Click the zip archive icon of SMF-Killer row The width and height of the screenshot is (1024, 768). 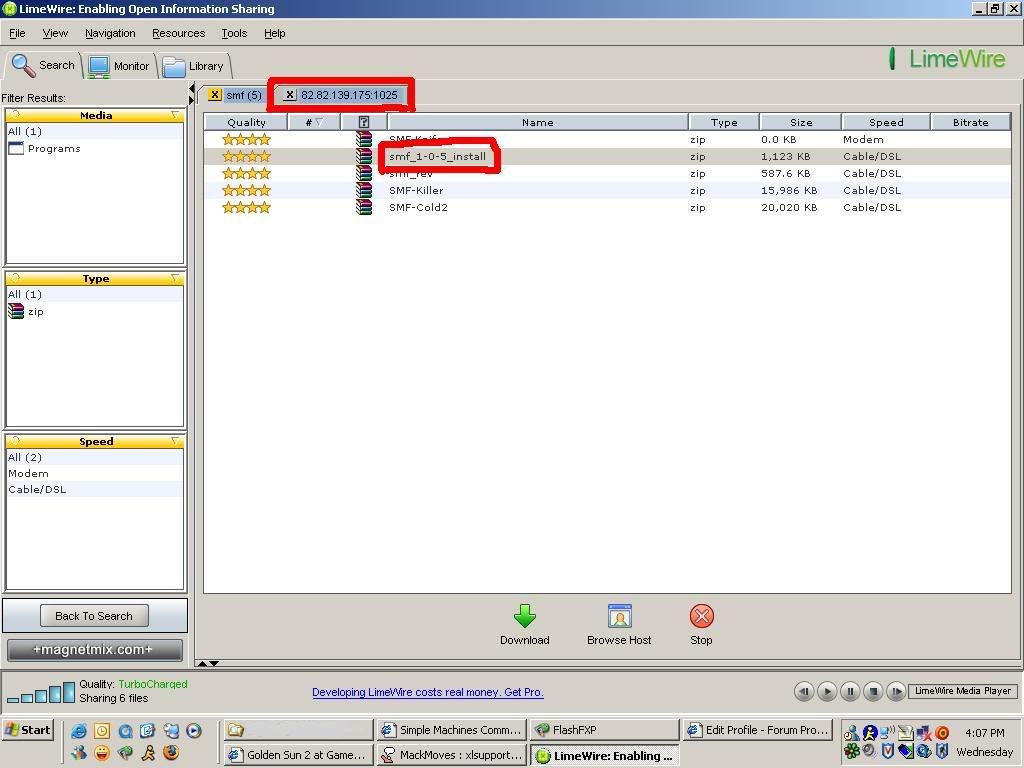[x=364, y=191]
